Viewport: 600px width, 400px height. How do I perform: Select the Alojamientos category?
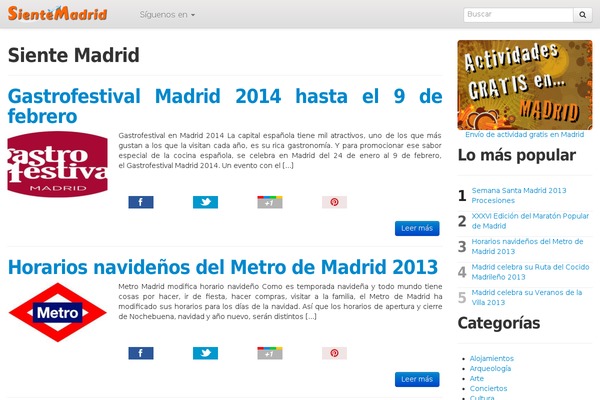pyautogui.click(x=492, y=358)
